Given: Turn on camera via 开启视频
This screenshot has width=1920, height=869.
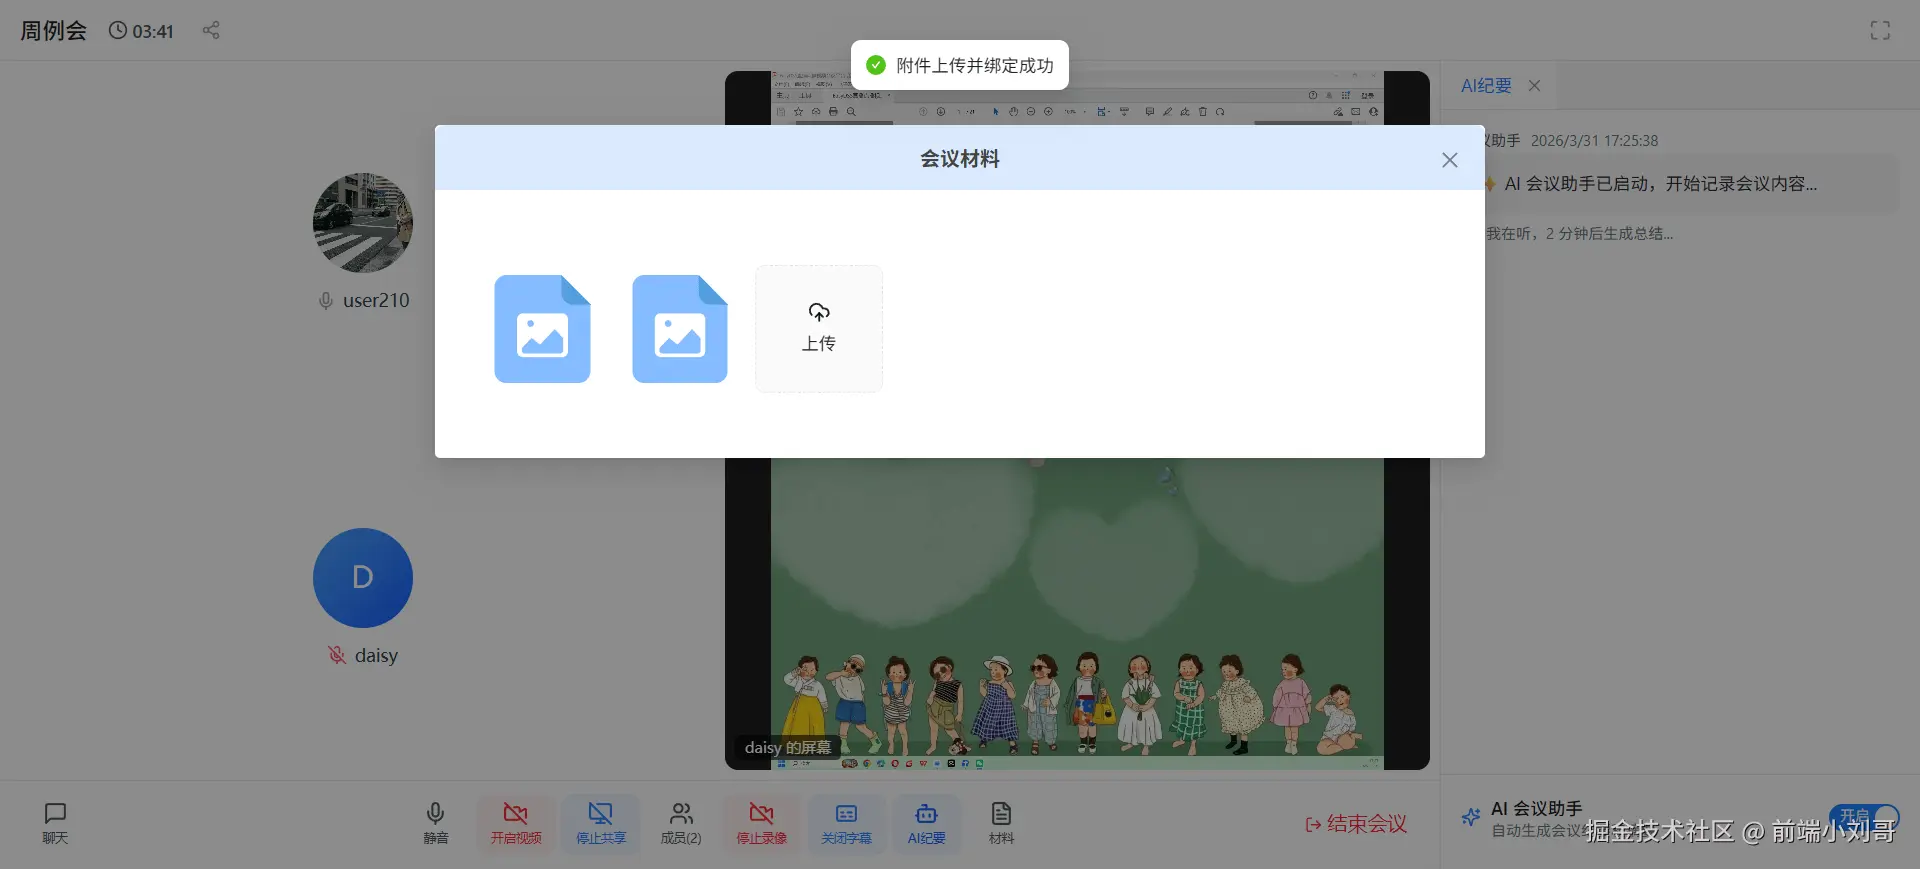Looking at the screenshot, I should pos(516,823).
